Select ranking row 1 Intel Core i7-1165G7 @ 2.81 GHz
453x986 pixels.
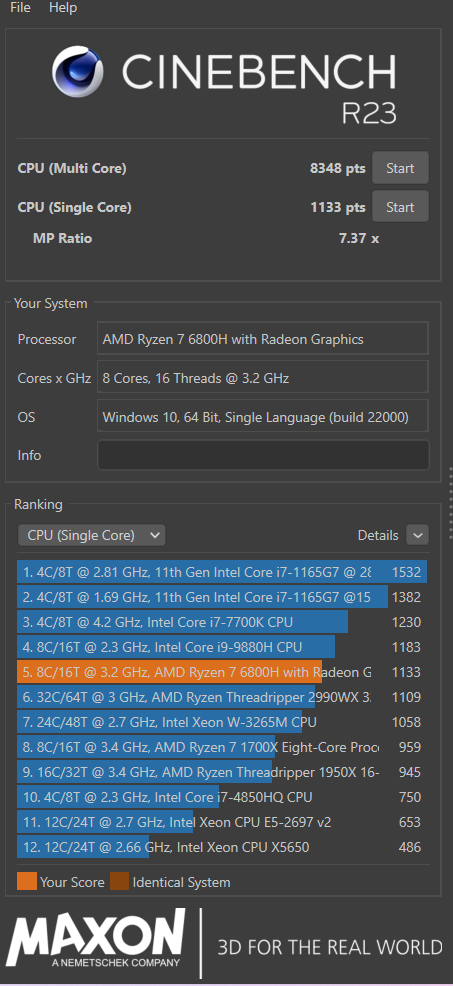click(x=222, y=572)
